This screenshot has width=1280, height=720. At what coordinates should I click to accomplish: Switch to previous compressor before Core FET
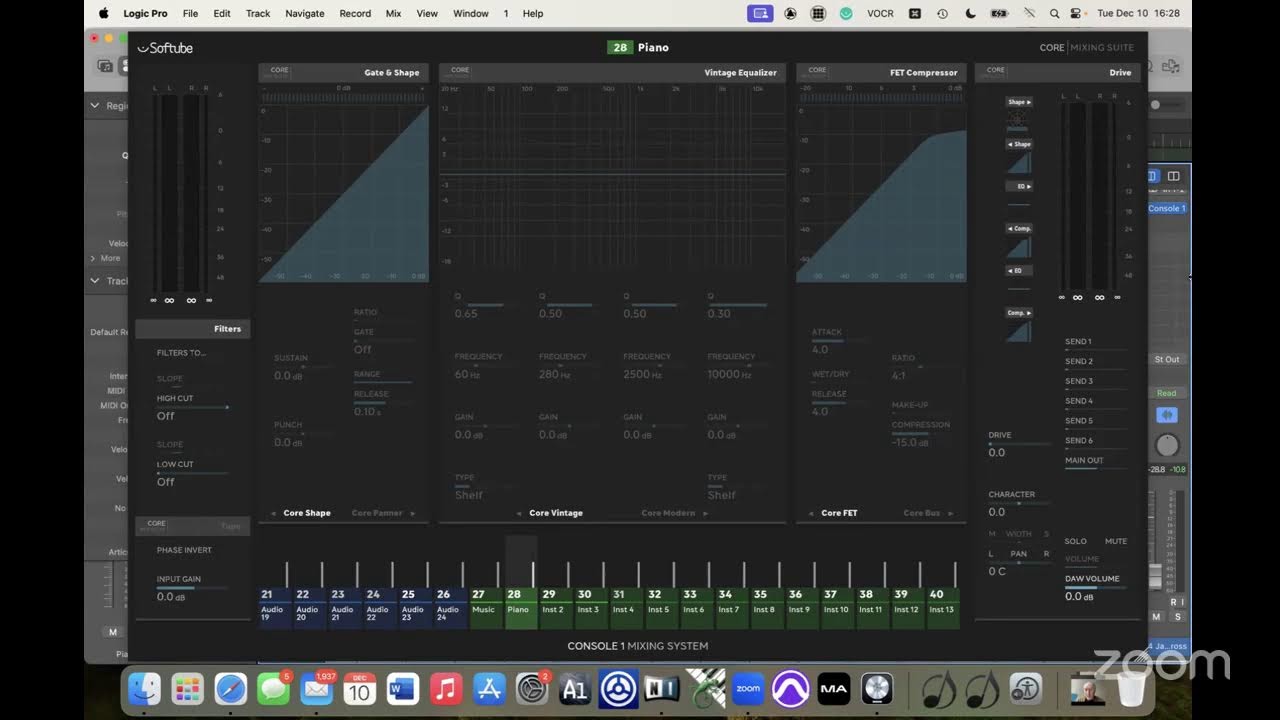click(812, 513)
